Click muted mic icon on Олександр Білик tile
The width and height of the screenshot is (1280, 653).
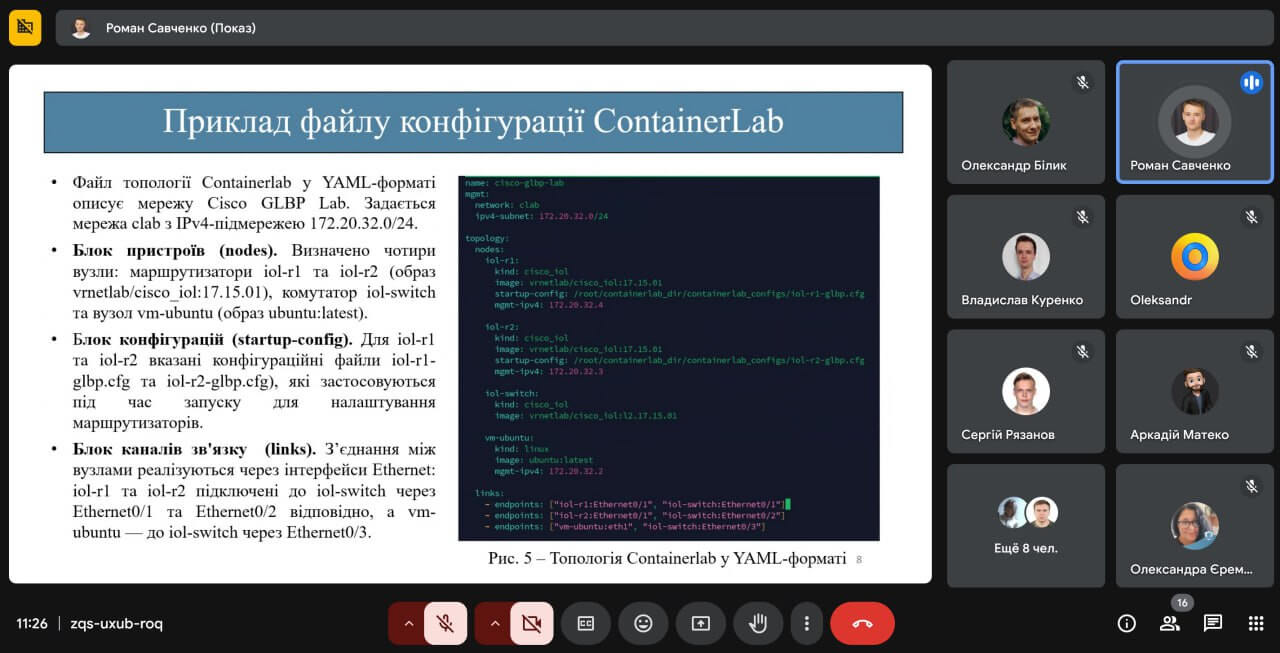point(1082,83)
